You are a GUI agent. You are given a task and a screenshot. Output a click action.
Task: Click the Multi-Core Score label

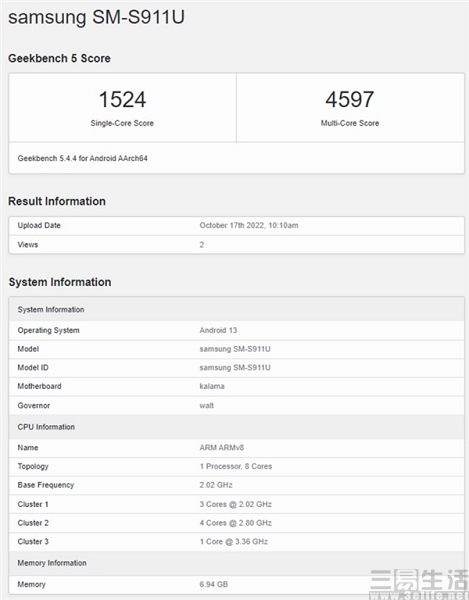pos(350,123)
